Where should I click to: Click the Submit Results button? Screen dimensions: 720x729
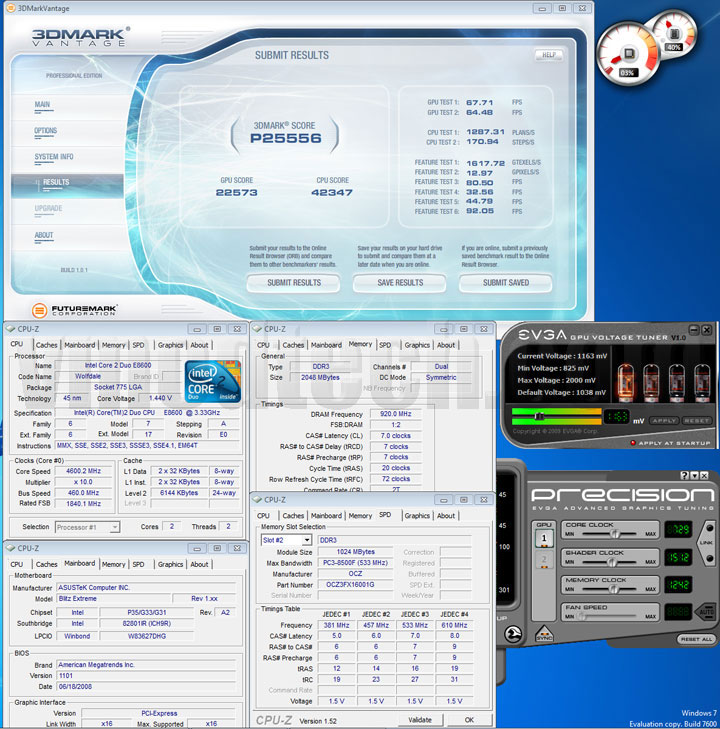coord(294,283)
